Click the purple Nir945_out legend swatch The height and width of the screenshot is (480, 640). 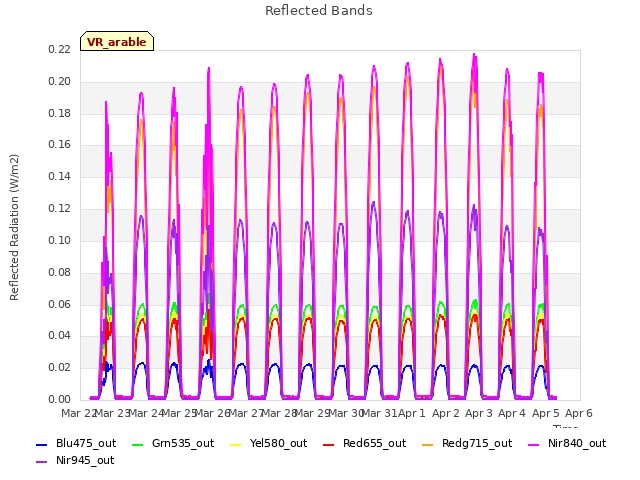point(42,462)
